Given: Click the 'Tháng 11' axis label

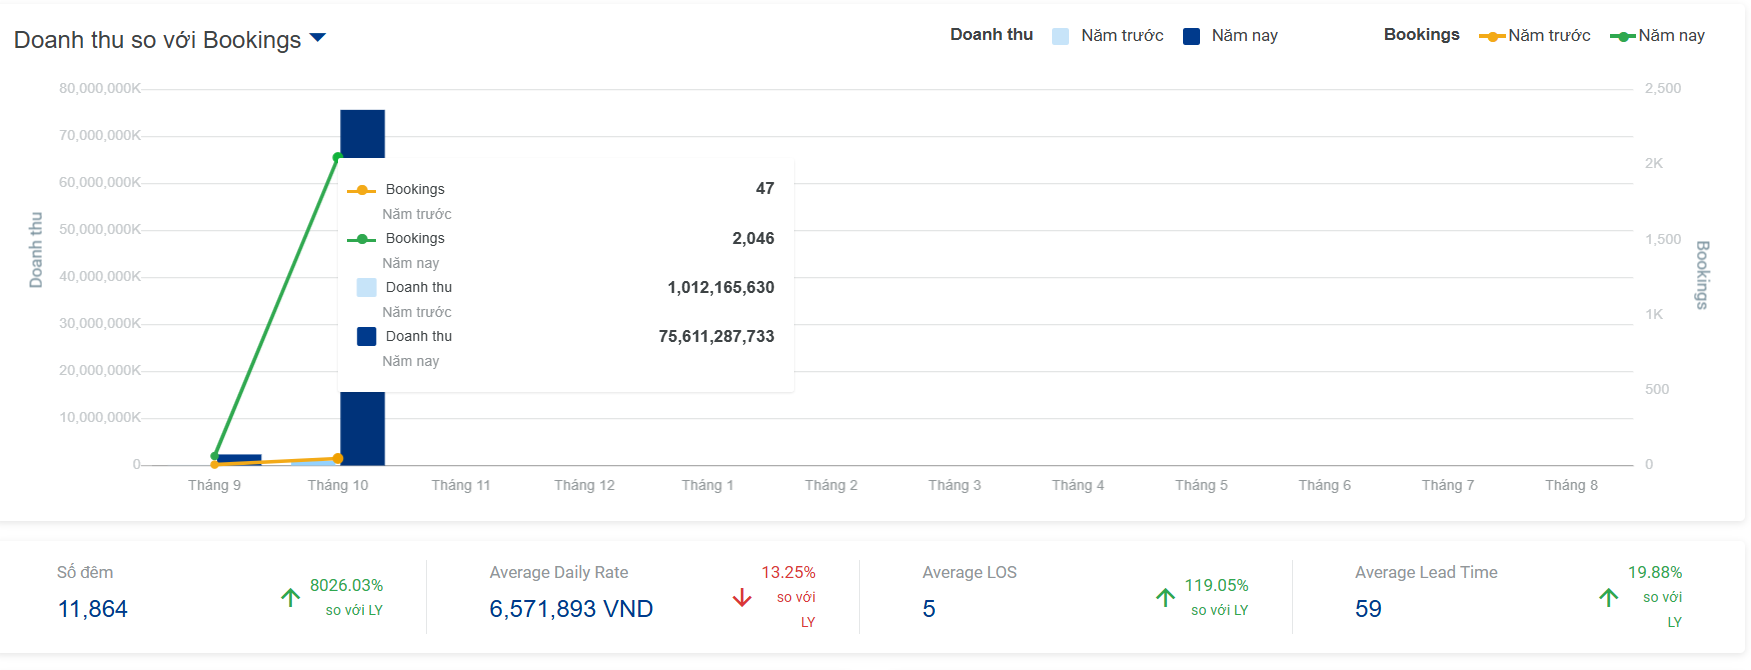Looking at the screenshot, I should point(461,485).
